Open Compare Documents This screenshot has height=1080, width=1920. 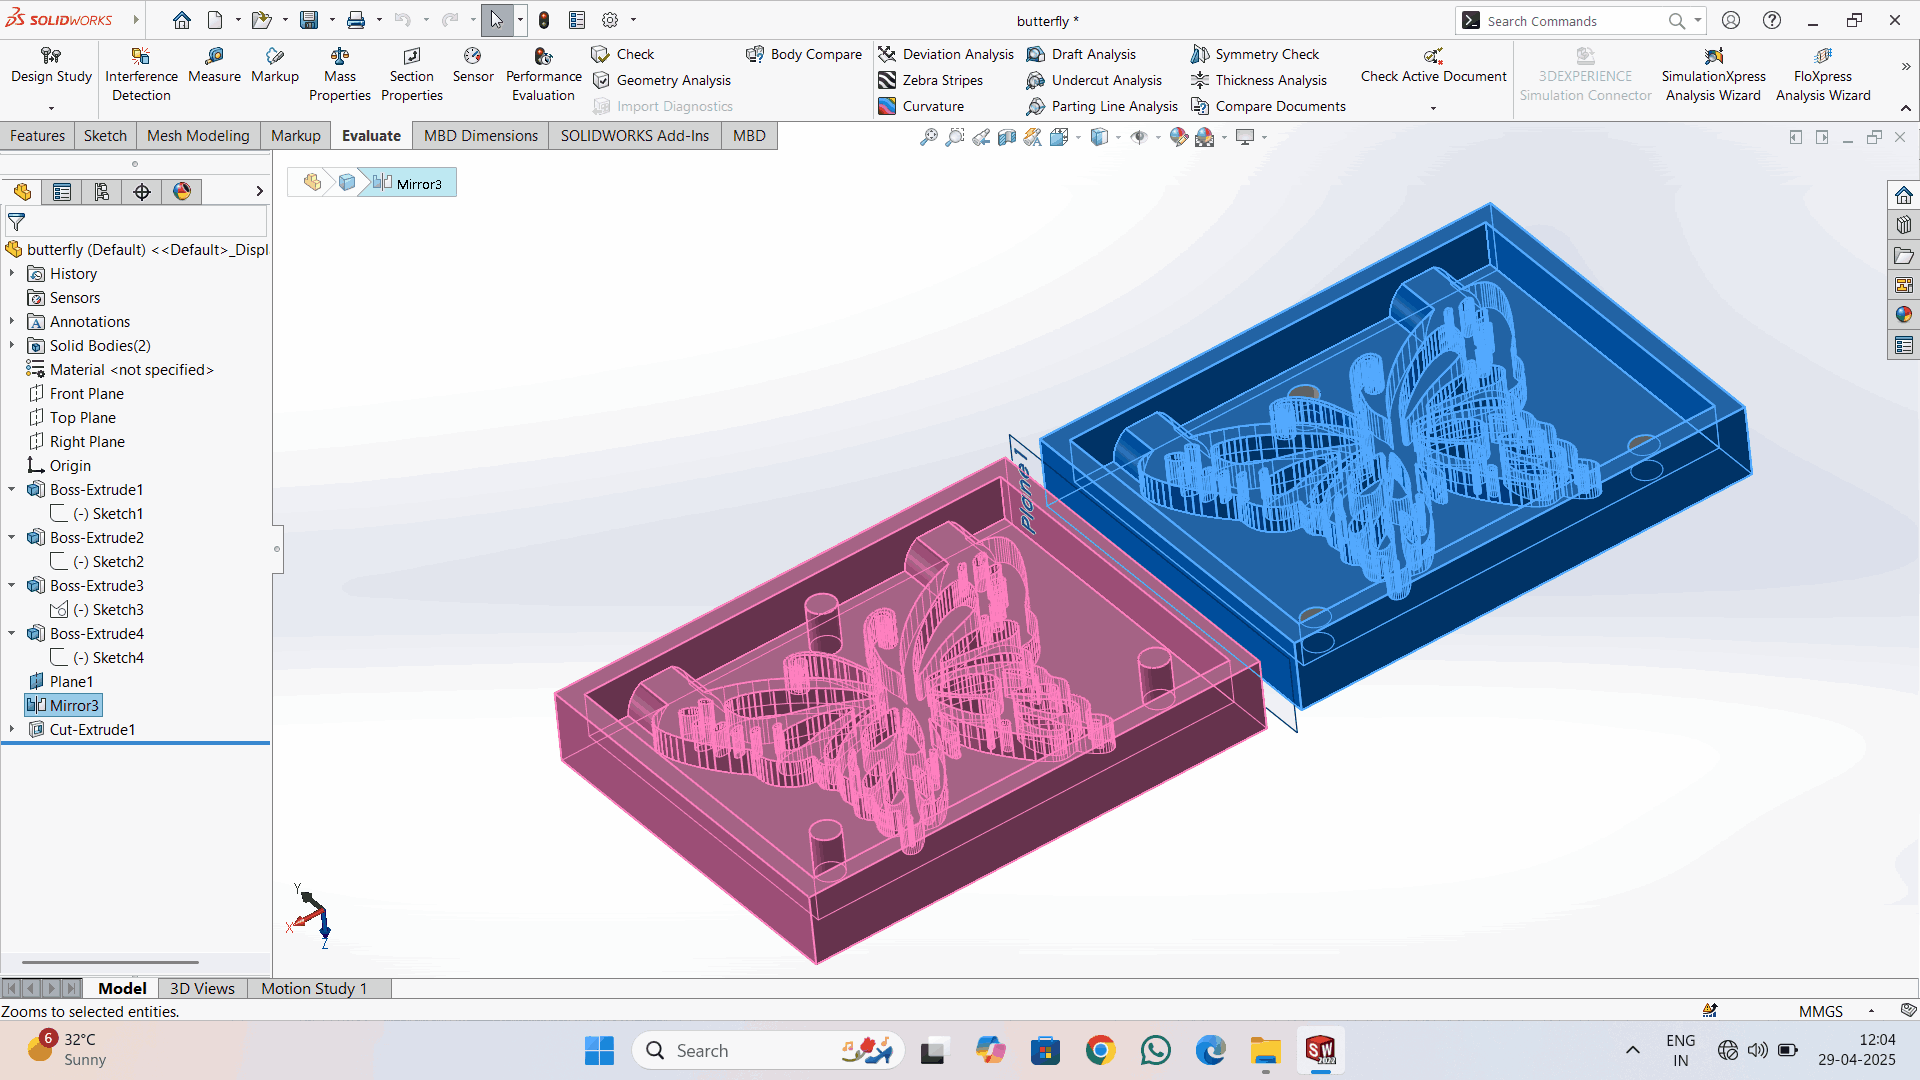click(x=1268, y=106)
